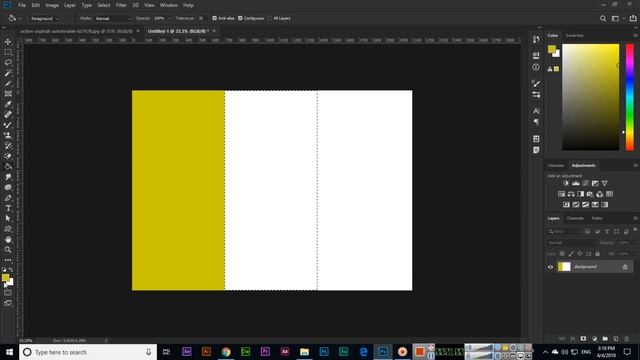Toggle the Contiguous checkbox

click(x=240, y=18)
